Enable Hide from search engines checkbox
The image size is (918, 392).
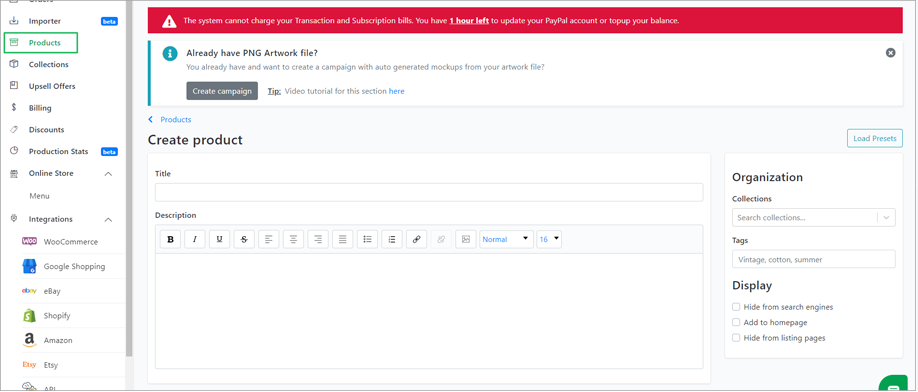point(736,307)
